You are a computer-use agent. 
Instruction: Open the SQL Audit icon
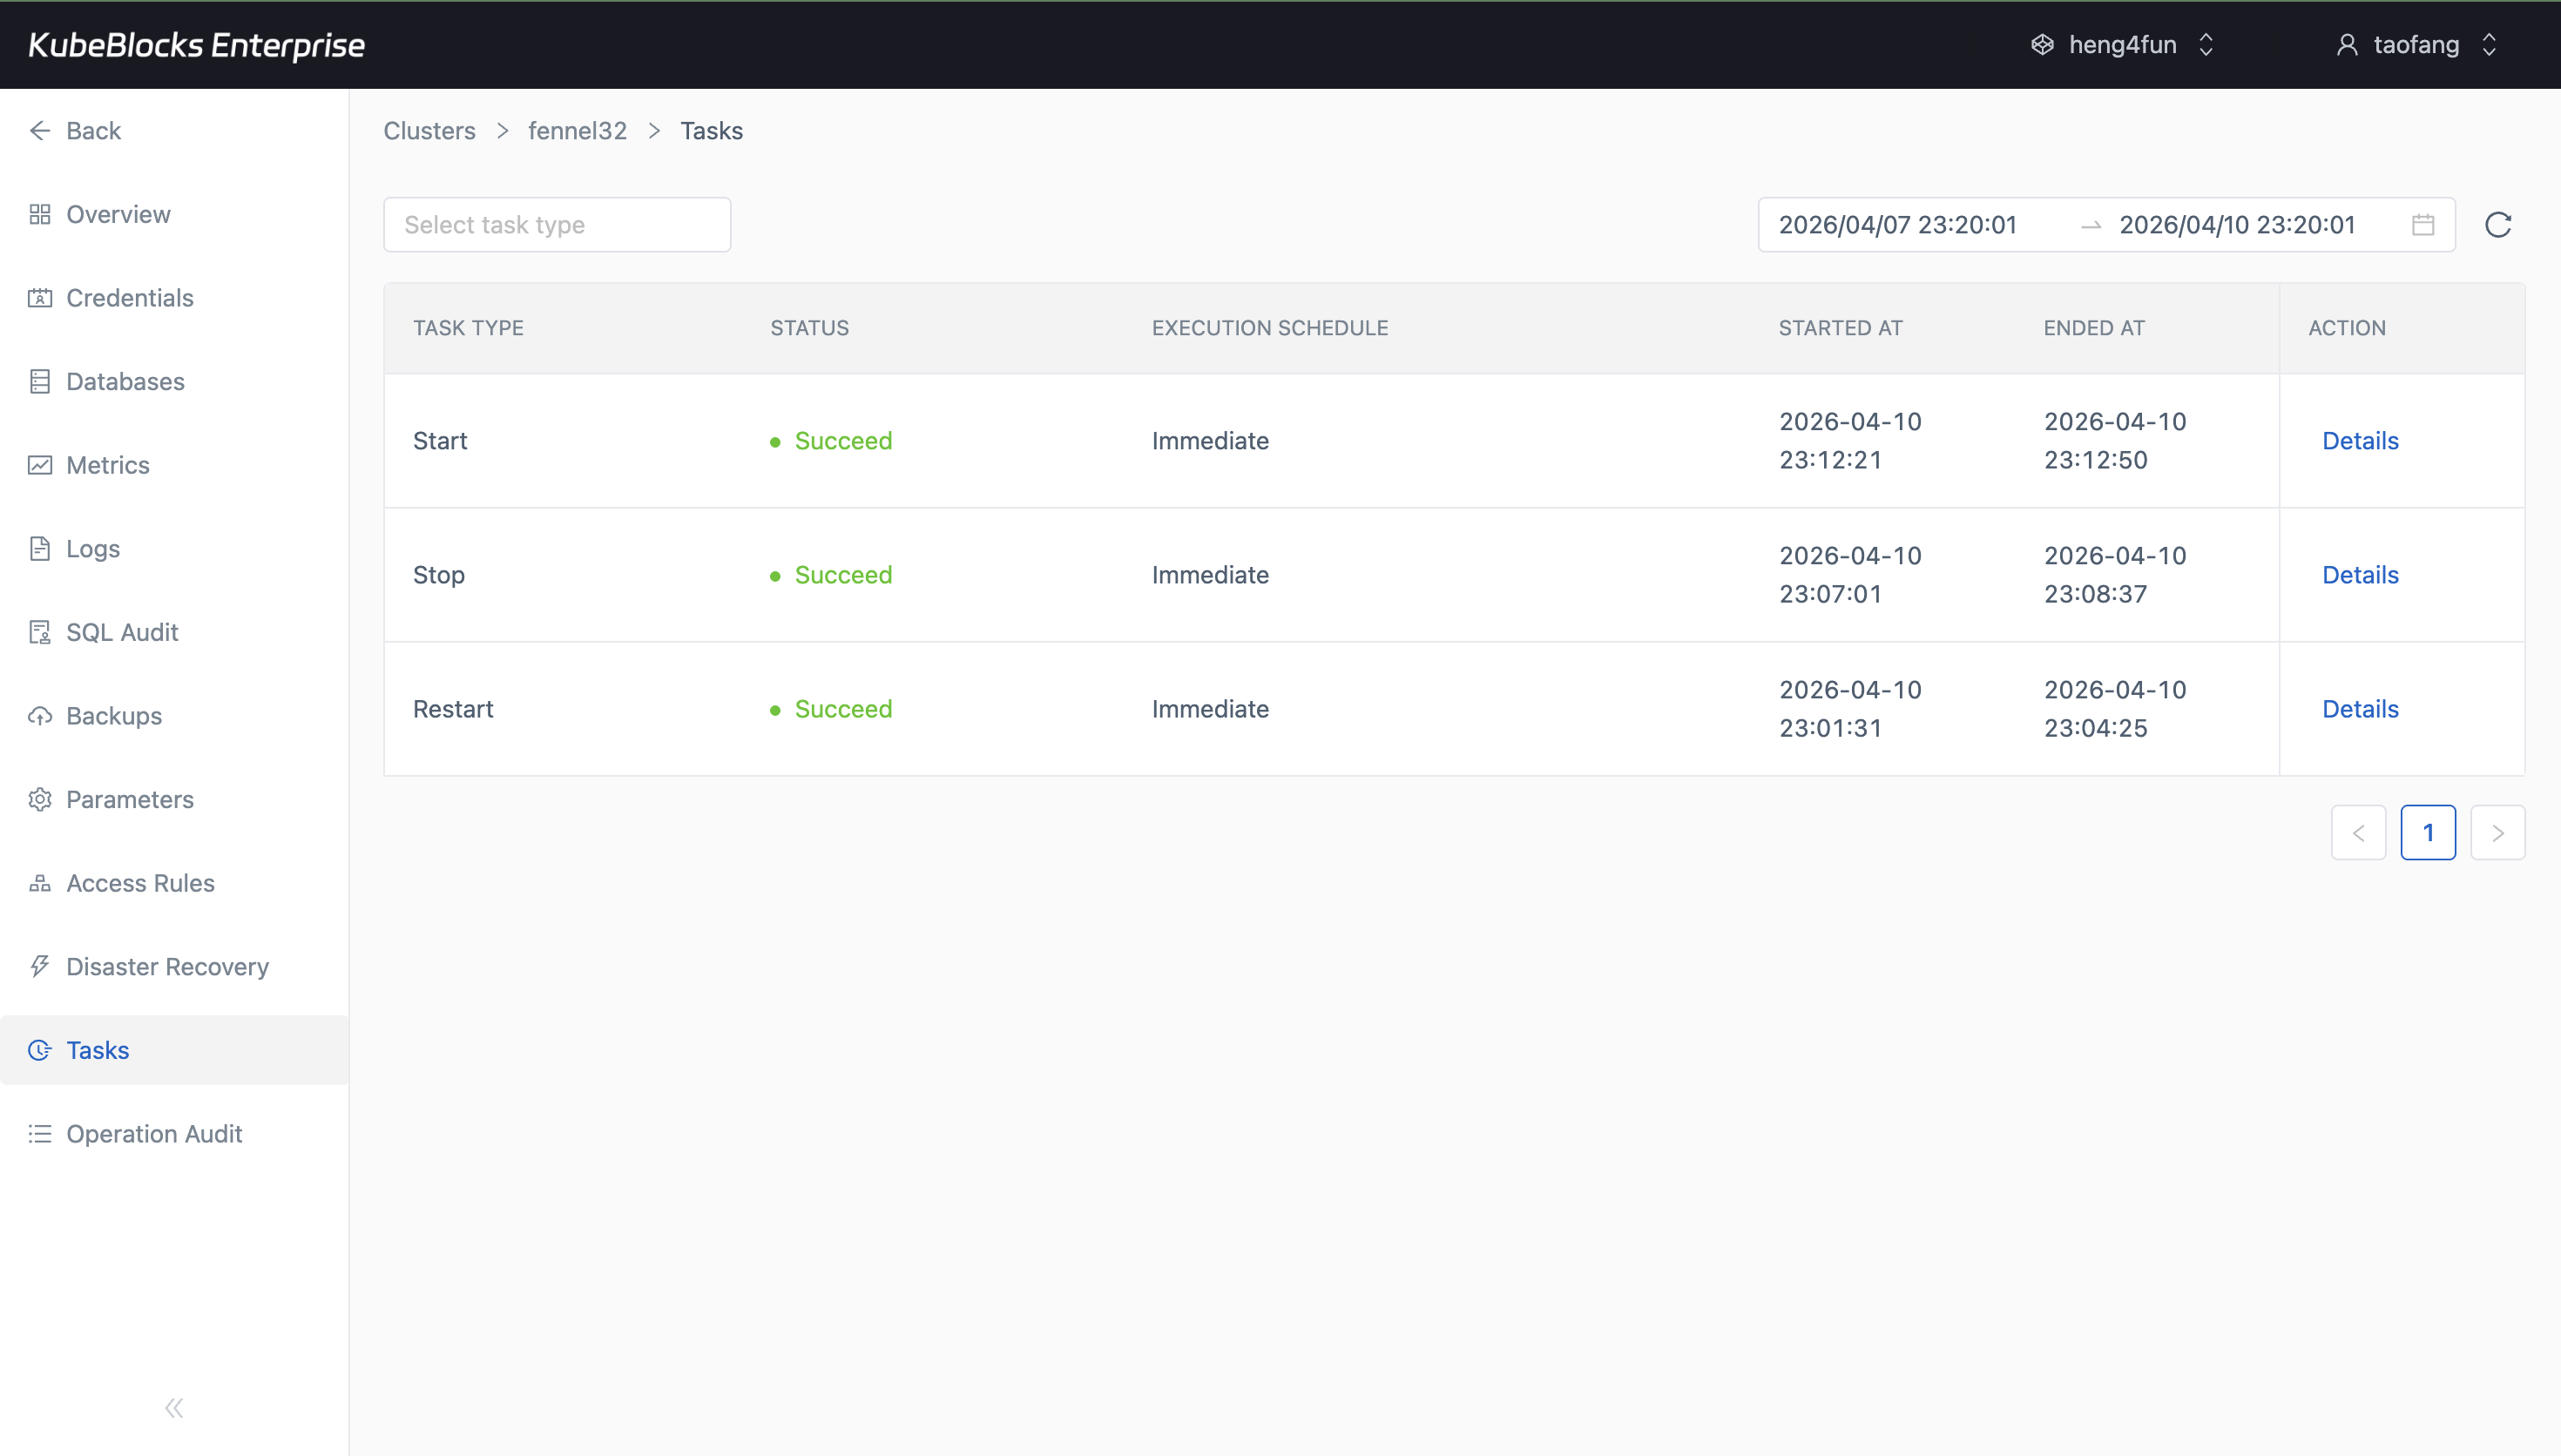click(40, 631)
